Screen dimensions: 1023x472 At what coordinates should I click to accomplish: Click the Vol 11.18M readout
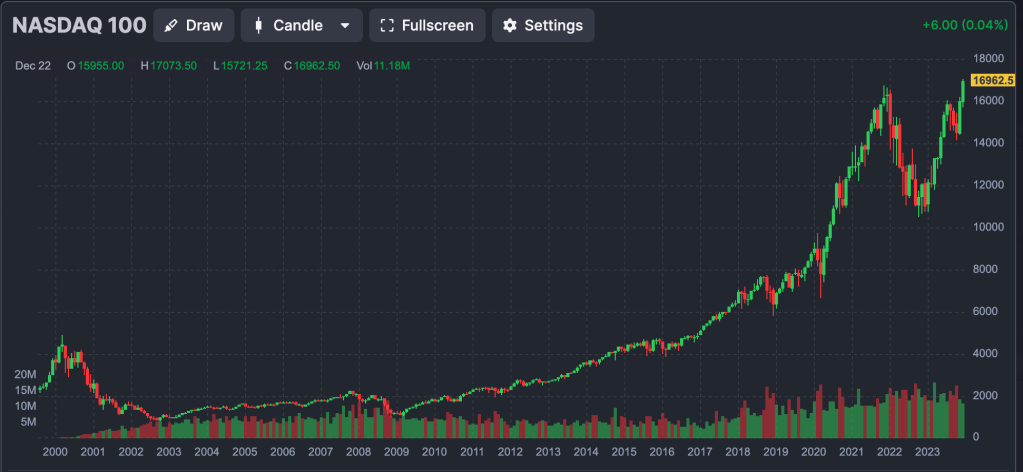click(383, 66)
